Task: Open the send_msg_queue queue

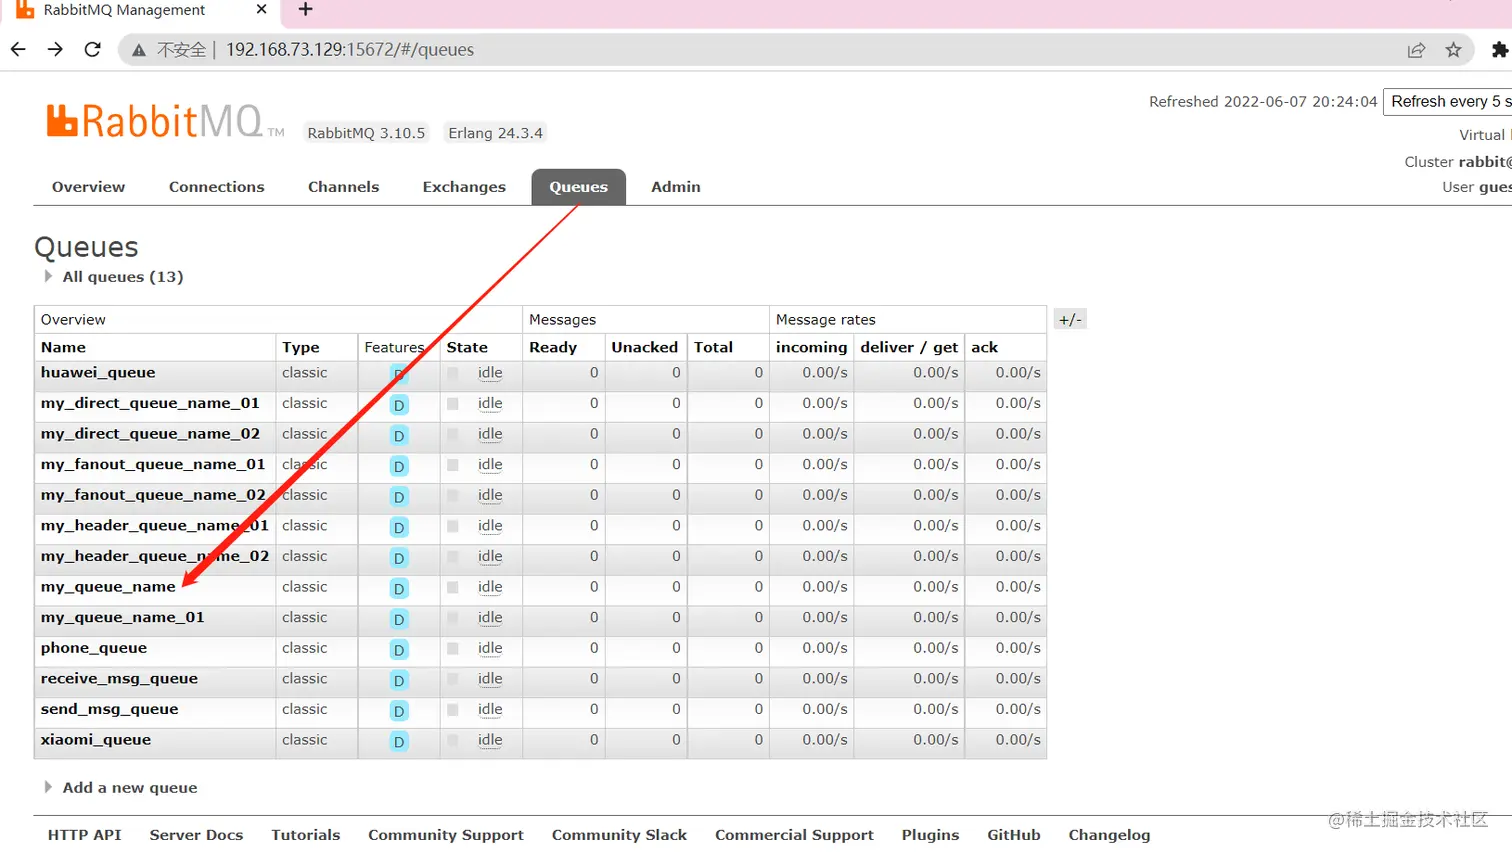Action: [x=109, y=709]
